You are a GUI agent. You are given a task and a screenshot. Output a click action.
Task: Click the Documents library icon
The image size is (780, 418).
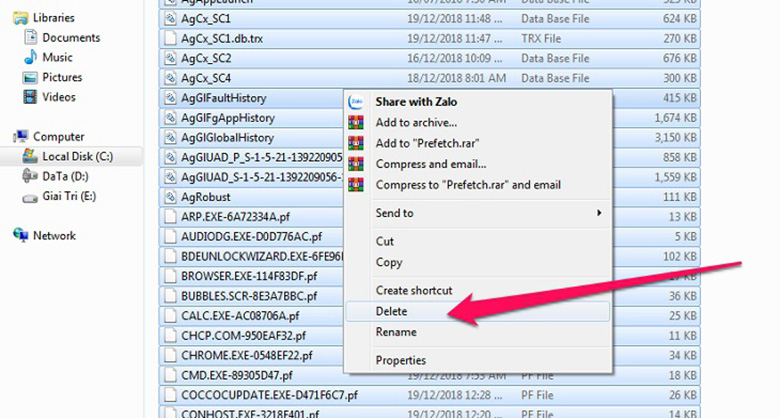[x=31, y=37]
